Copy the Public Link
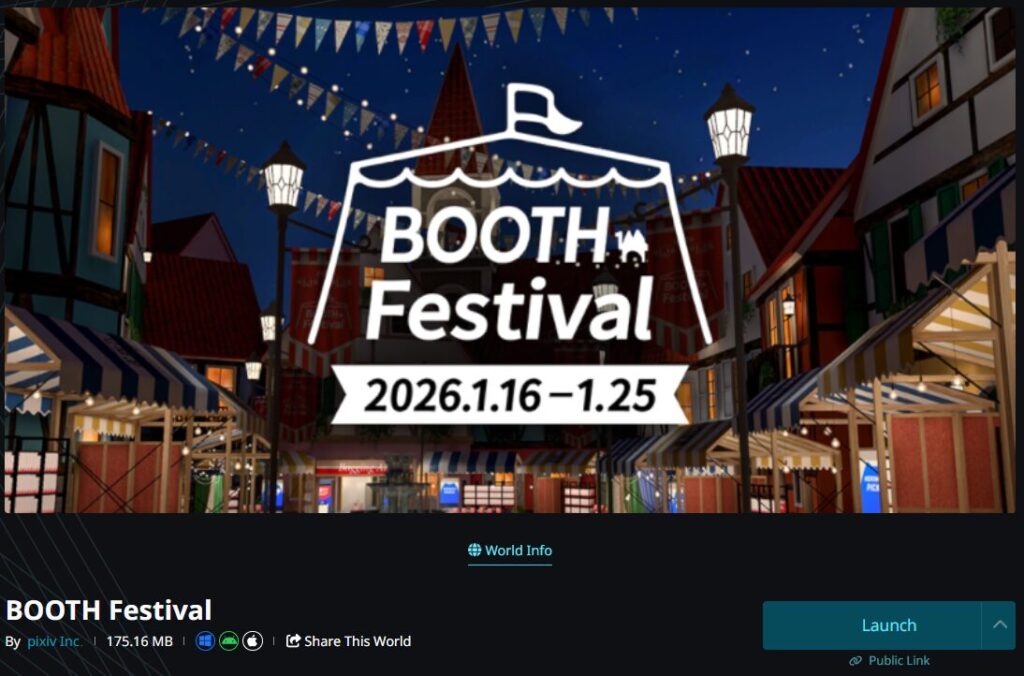Screen dimensions: 1024x676 coord(889,661)
